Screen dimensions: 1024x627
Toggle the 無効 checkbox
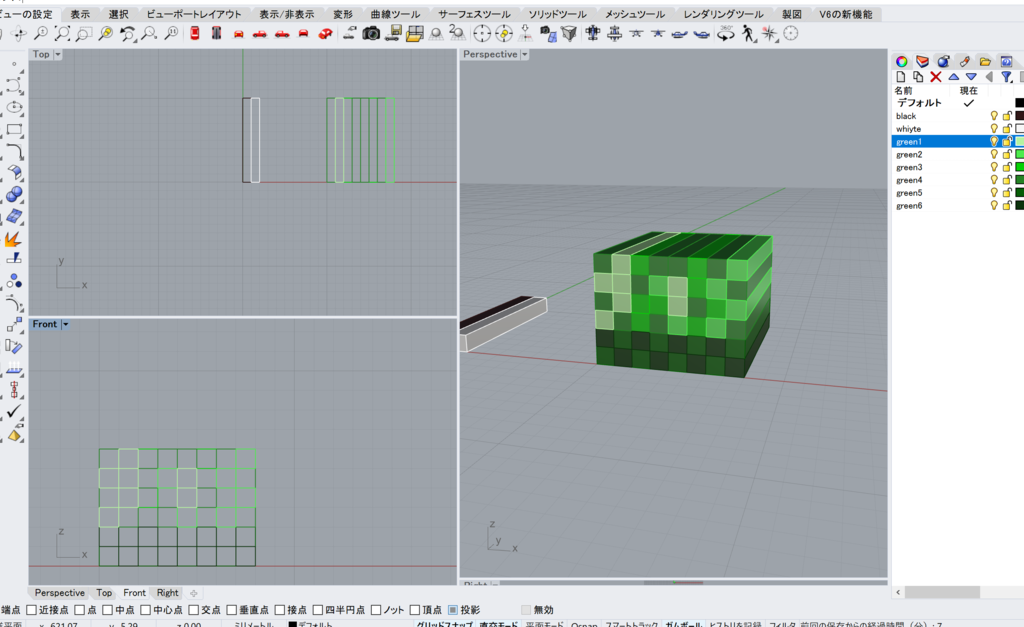526,610
